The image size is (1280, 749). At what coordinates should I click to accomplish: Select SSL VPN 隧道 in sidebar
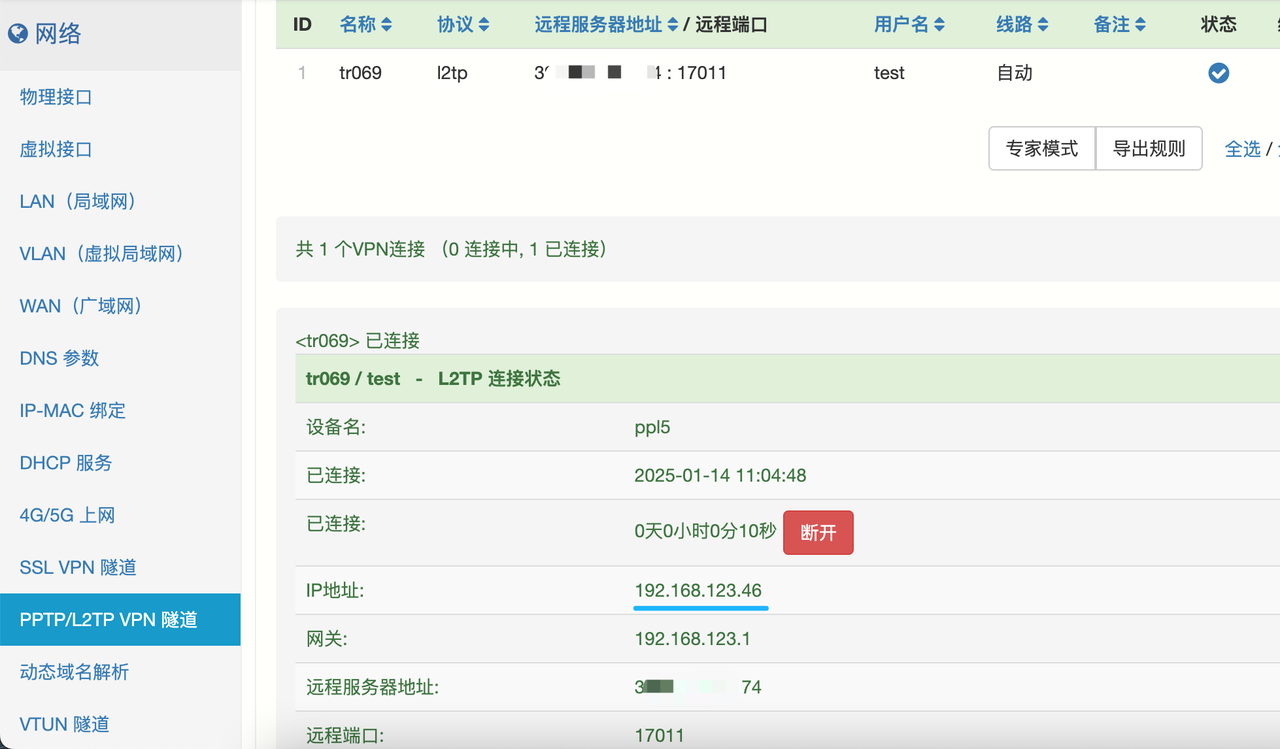tap(78, 567)
